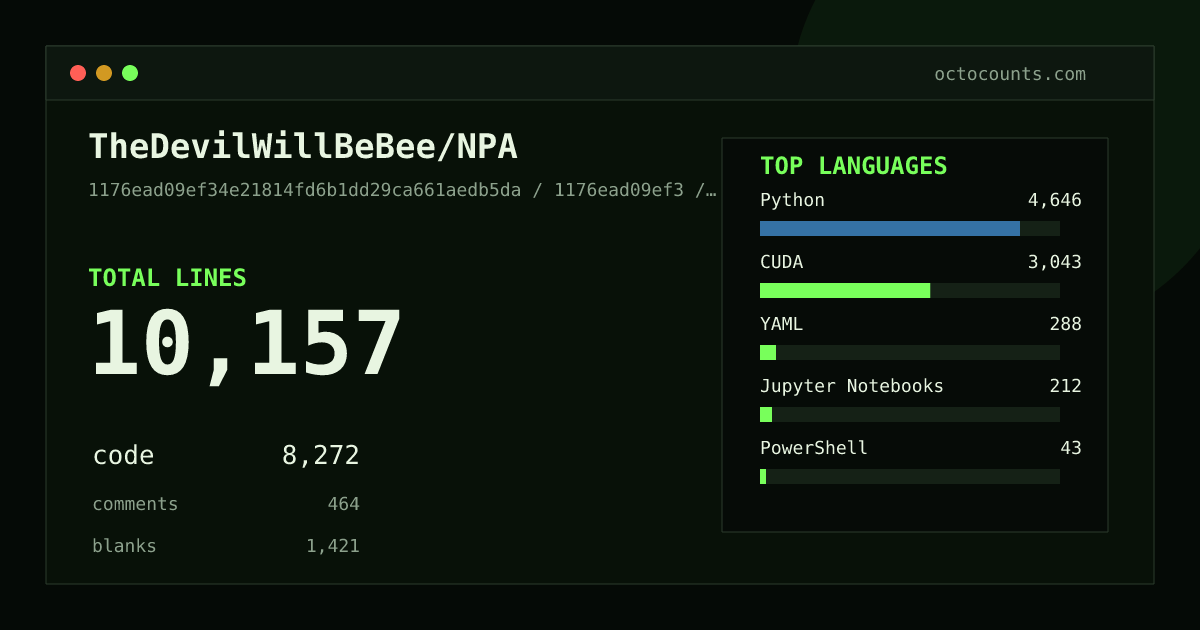The image size is (1200, 630).
Task: Click the red window dot
Action: [x=78, y=73]
